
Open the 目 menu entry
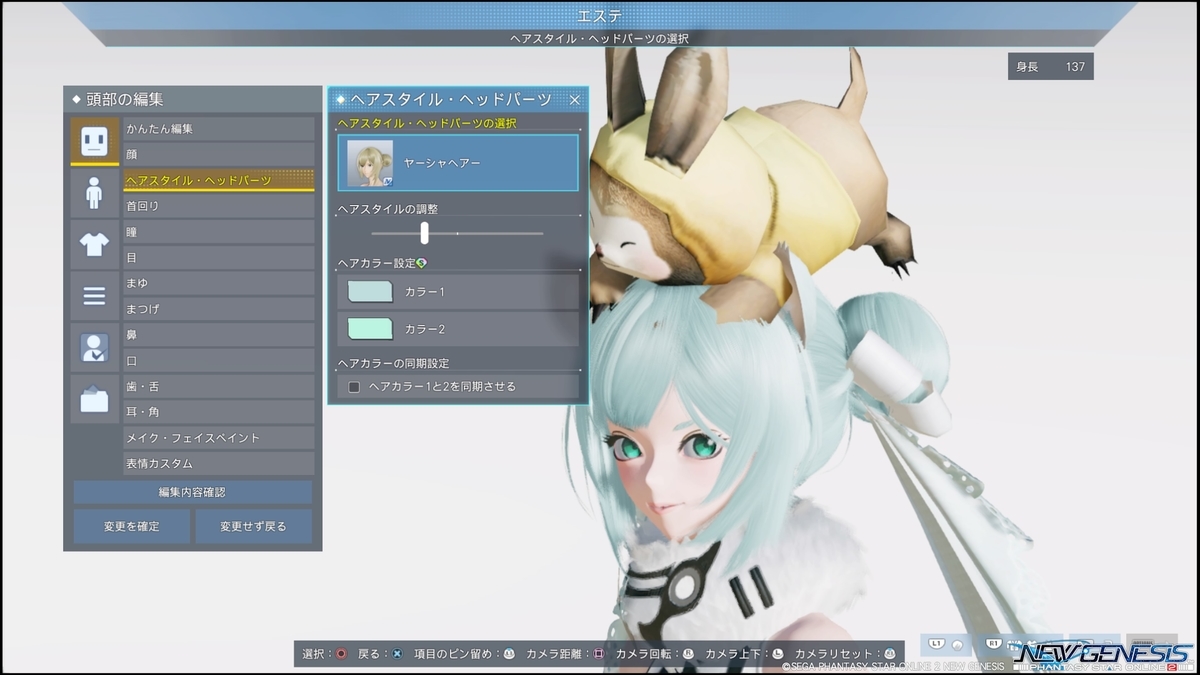pyautogui.click(x=218, y=258)
